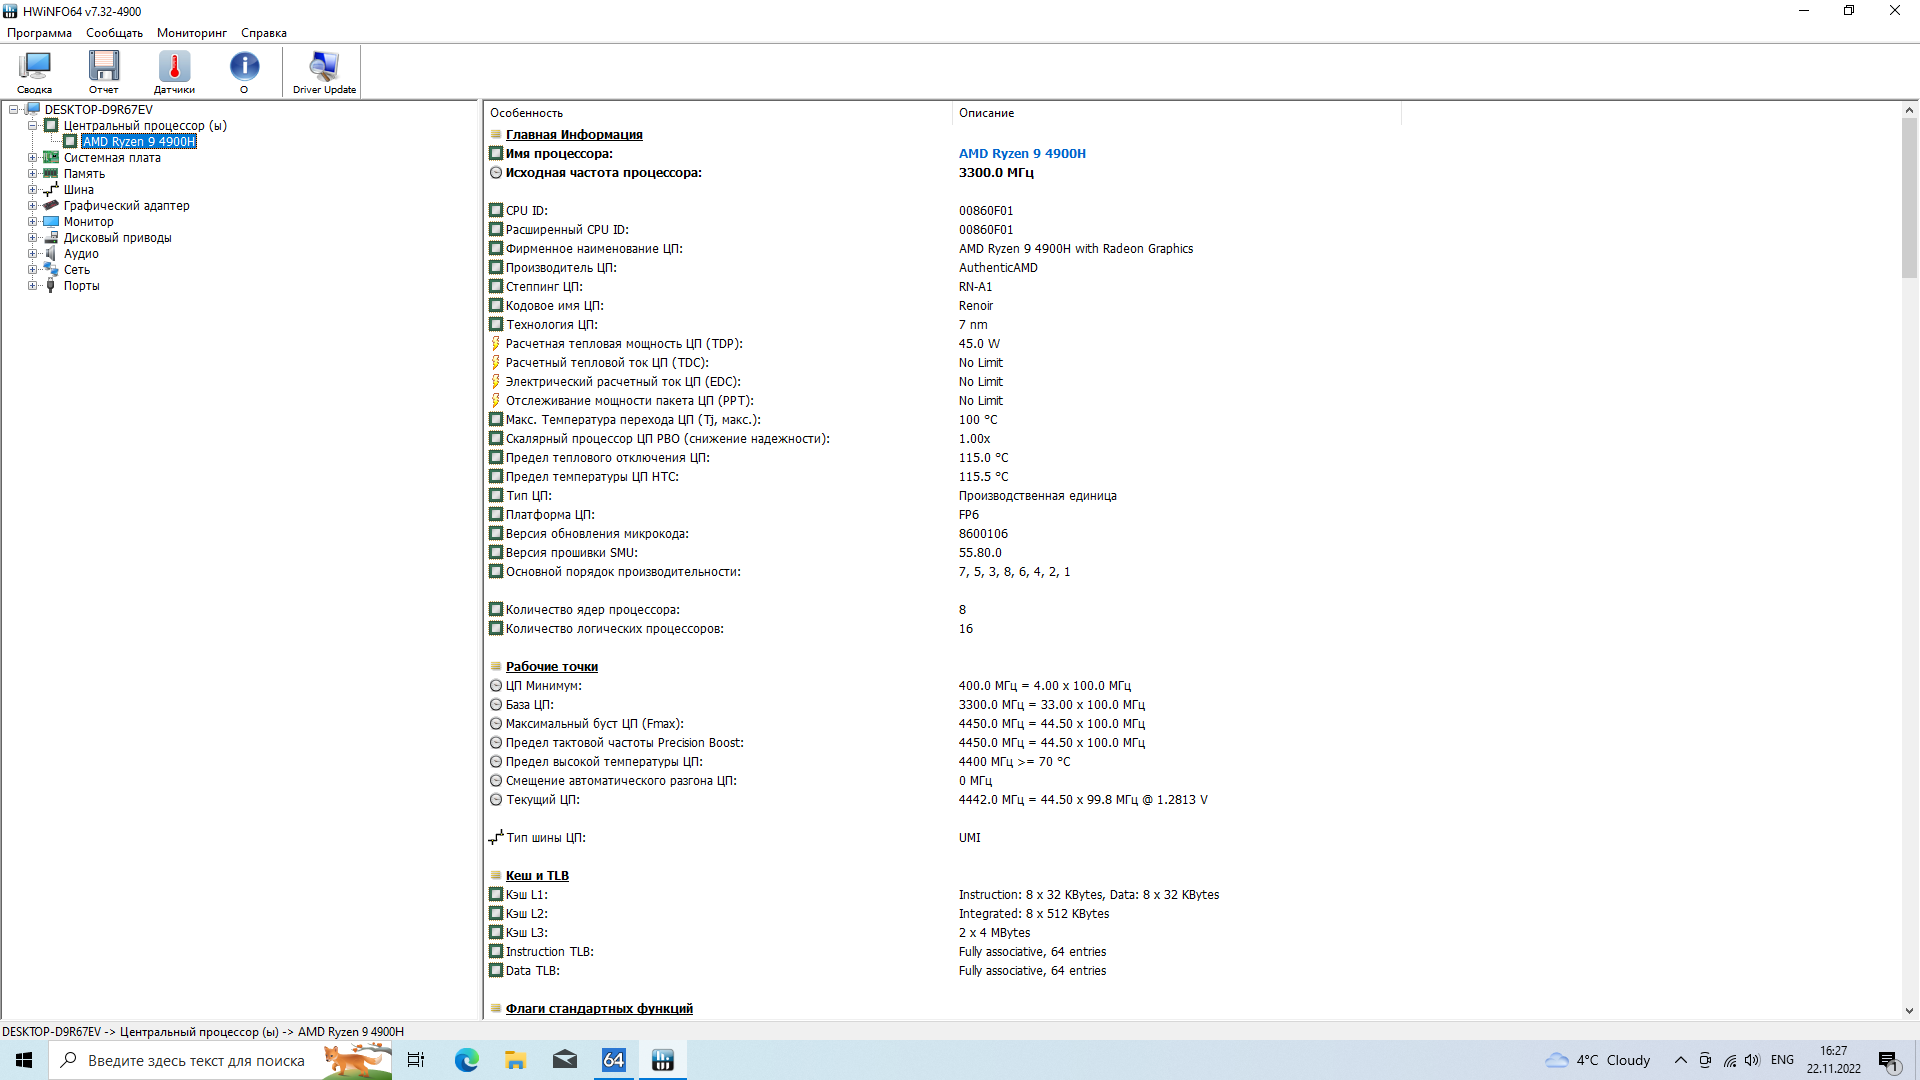Click the vertical scrollbar down arrow
The width and height of the screenshot is (1920, 1080).
pos(1909,1011)
